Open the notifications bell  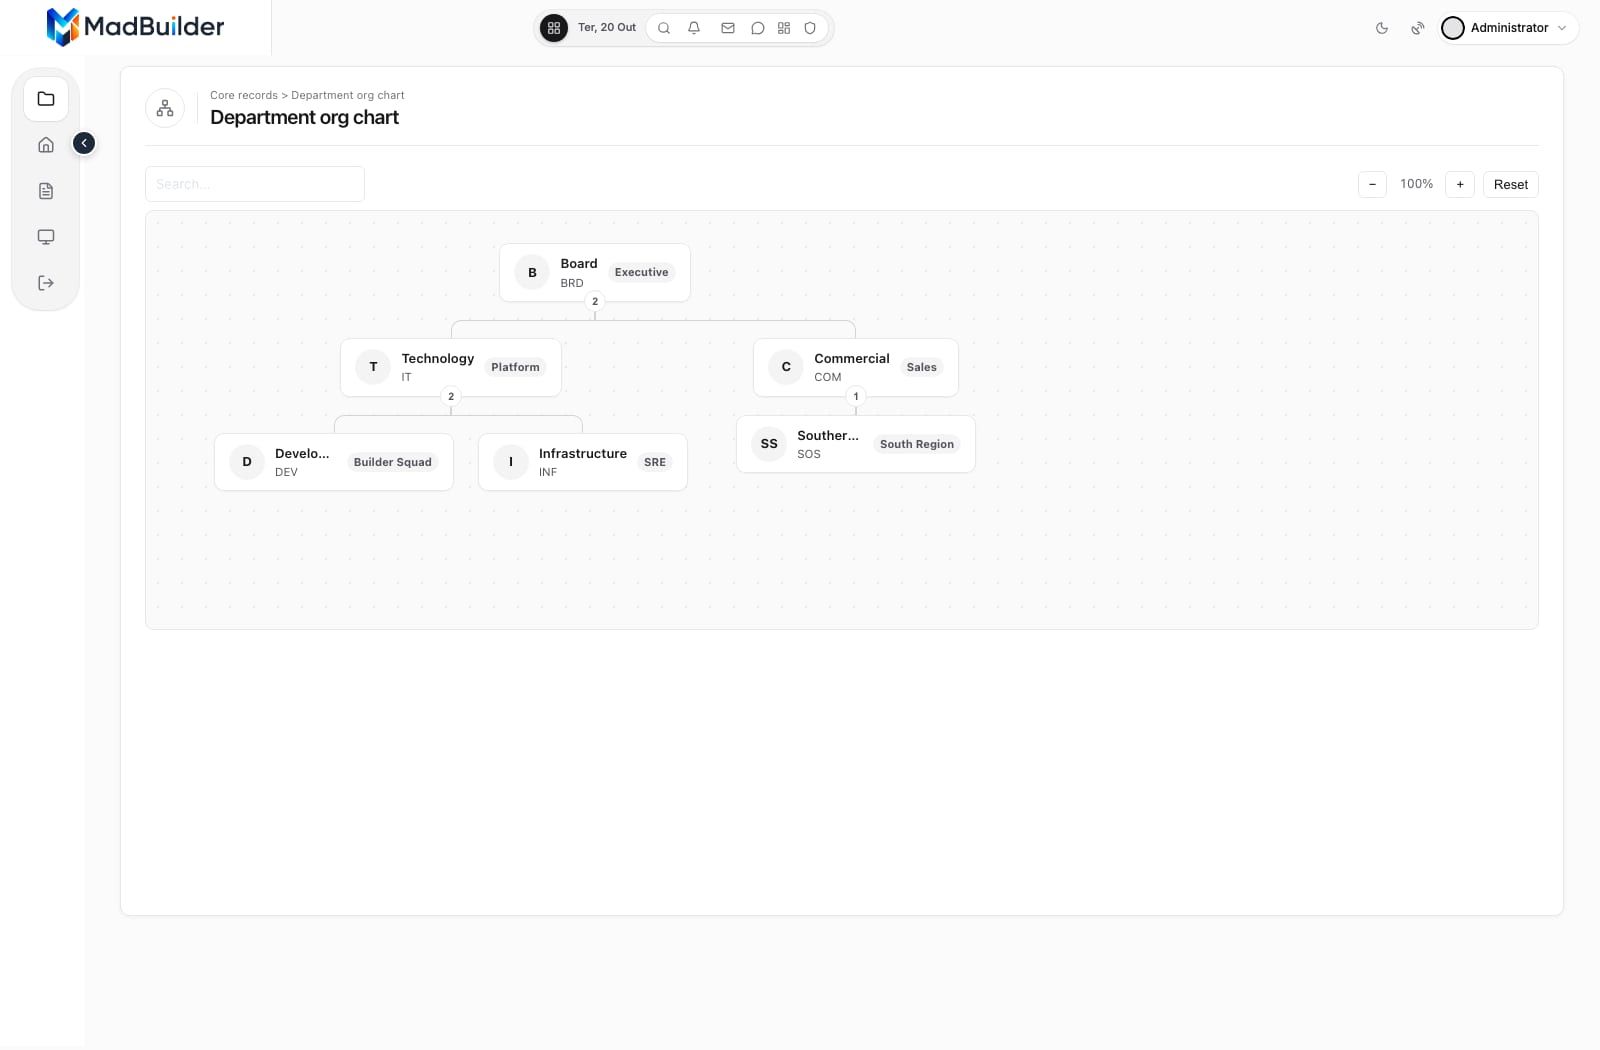(x=694, y=28)
